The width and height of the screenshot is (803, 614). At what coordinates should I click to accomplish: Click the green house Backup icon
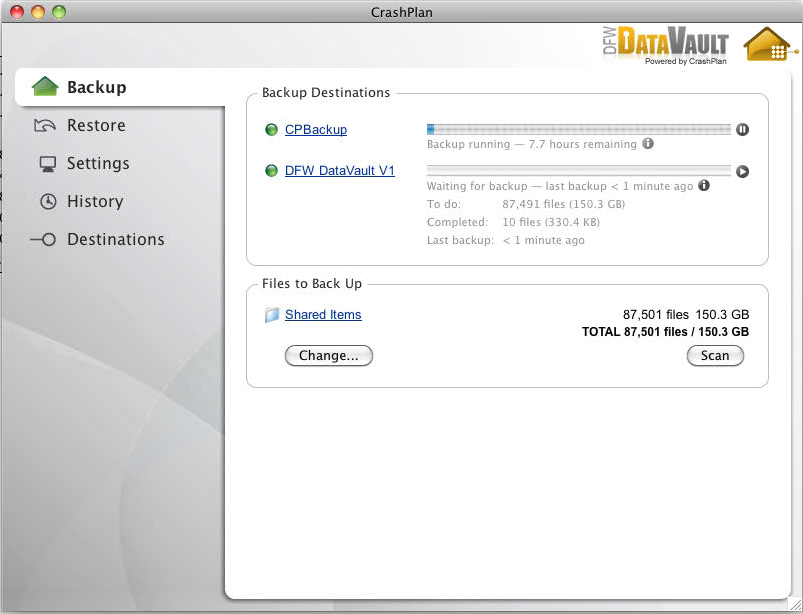pyautogui.click(x=45, y=86)
